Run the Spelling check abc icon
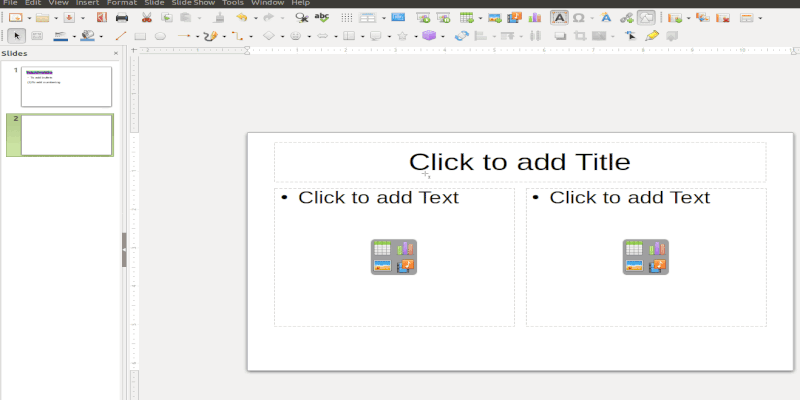 pyautogui.click(x=322, y=18)
